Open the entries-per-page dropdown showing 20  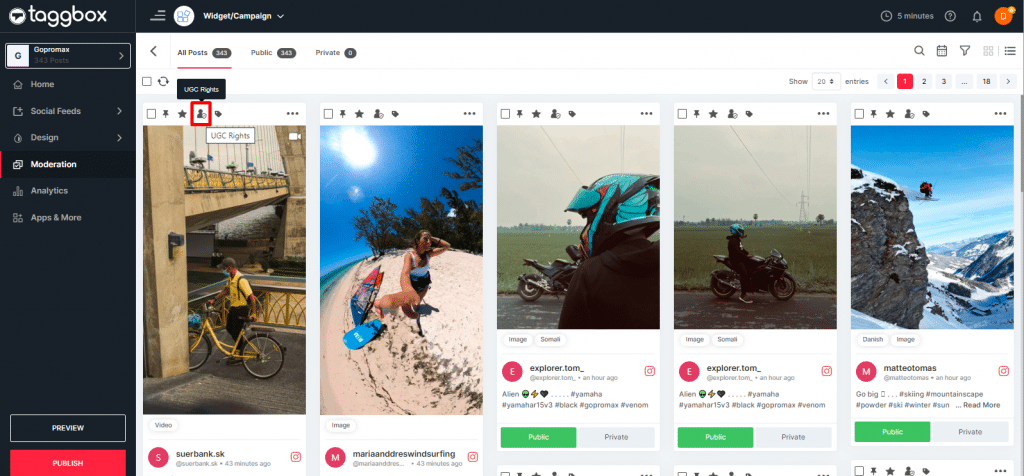pos(825,81)
